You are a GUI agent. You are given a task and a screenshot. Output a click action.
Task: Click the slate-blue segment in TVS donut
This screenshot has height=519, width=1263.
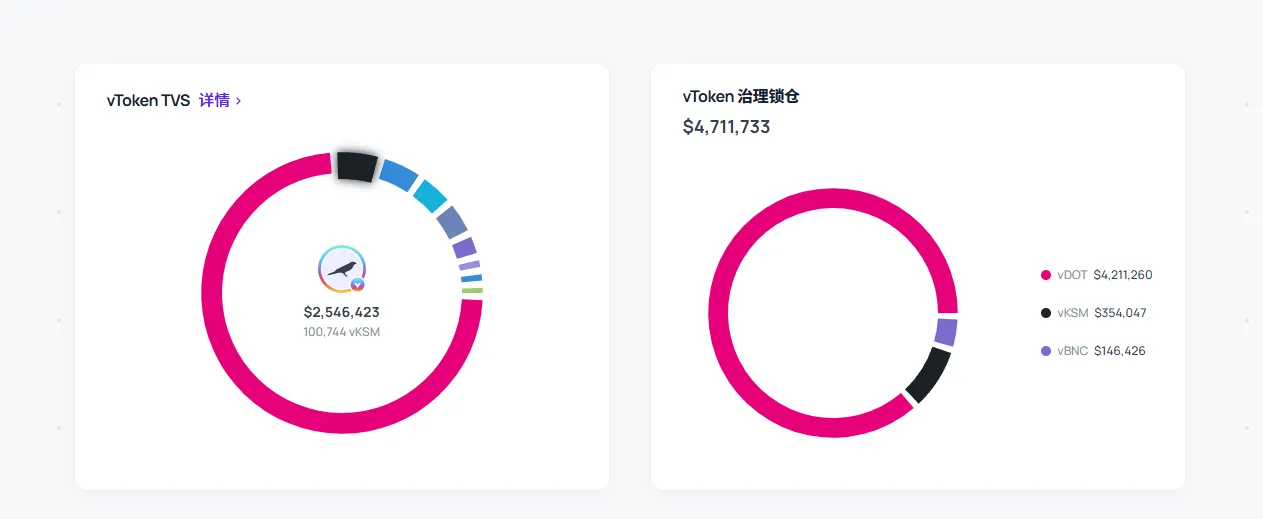point(452,222)
